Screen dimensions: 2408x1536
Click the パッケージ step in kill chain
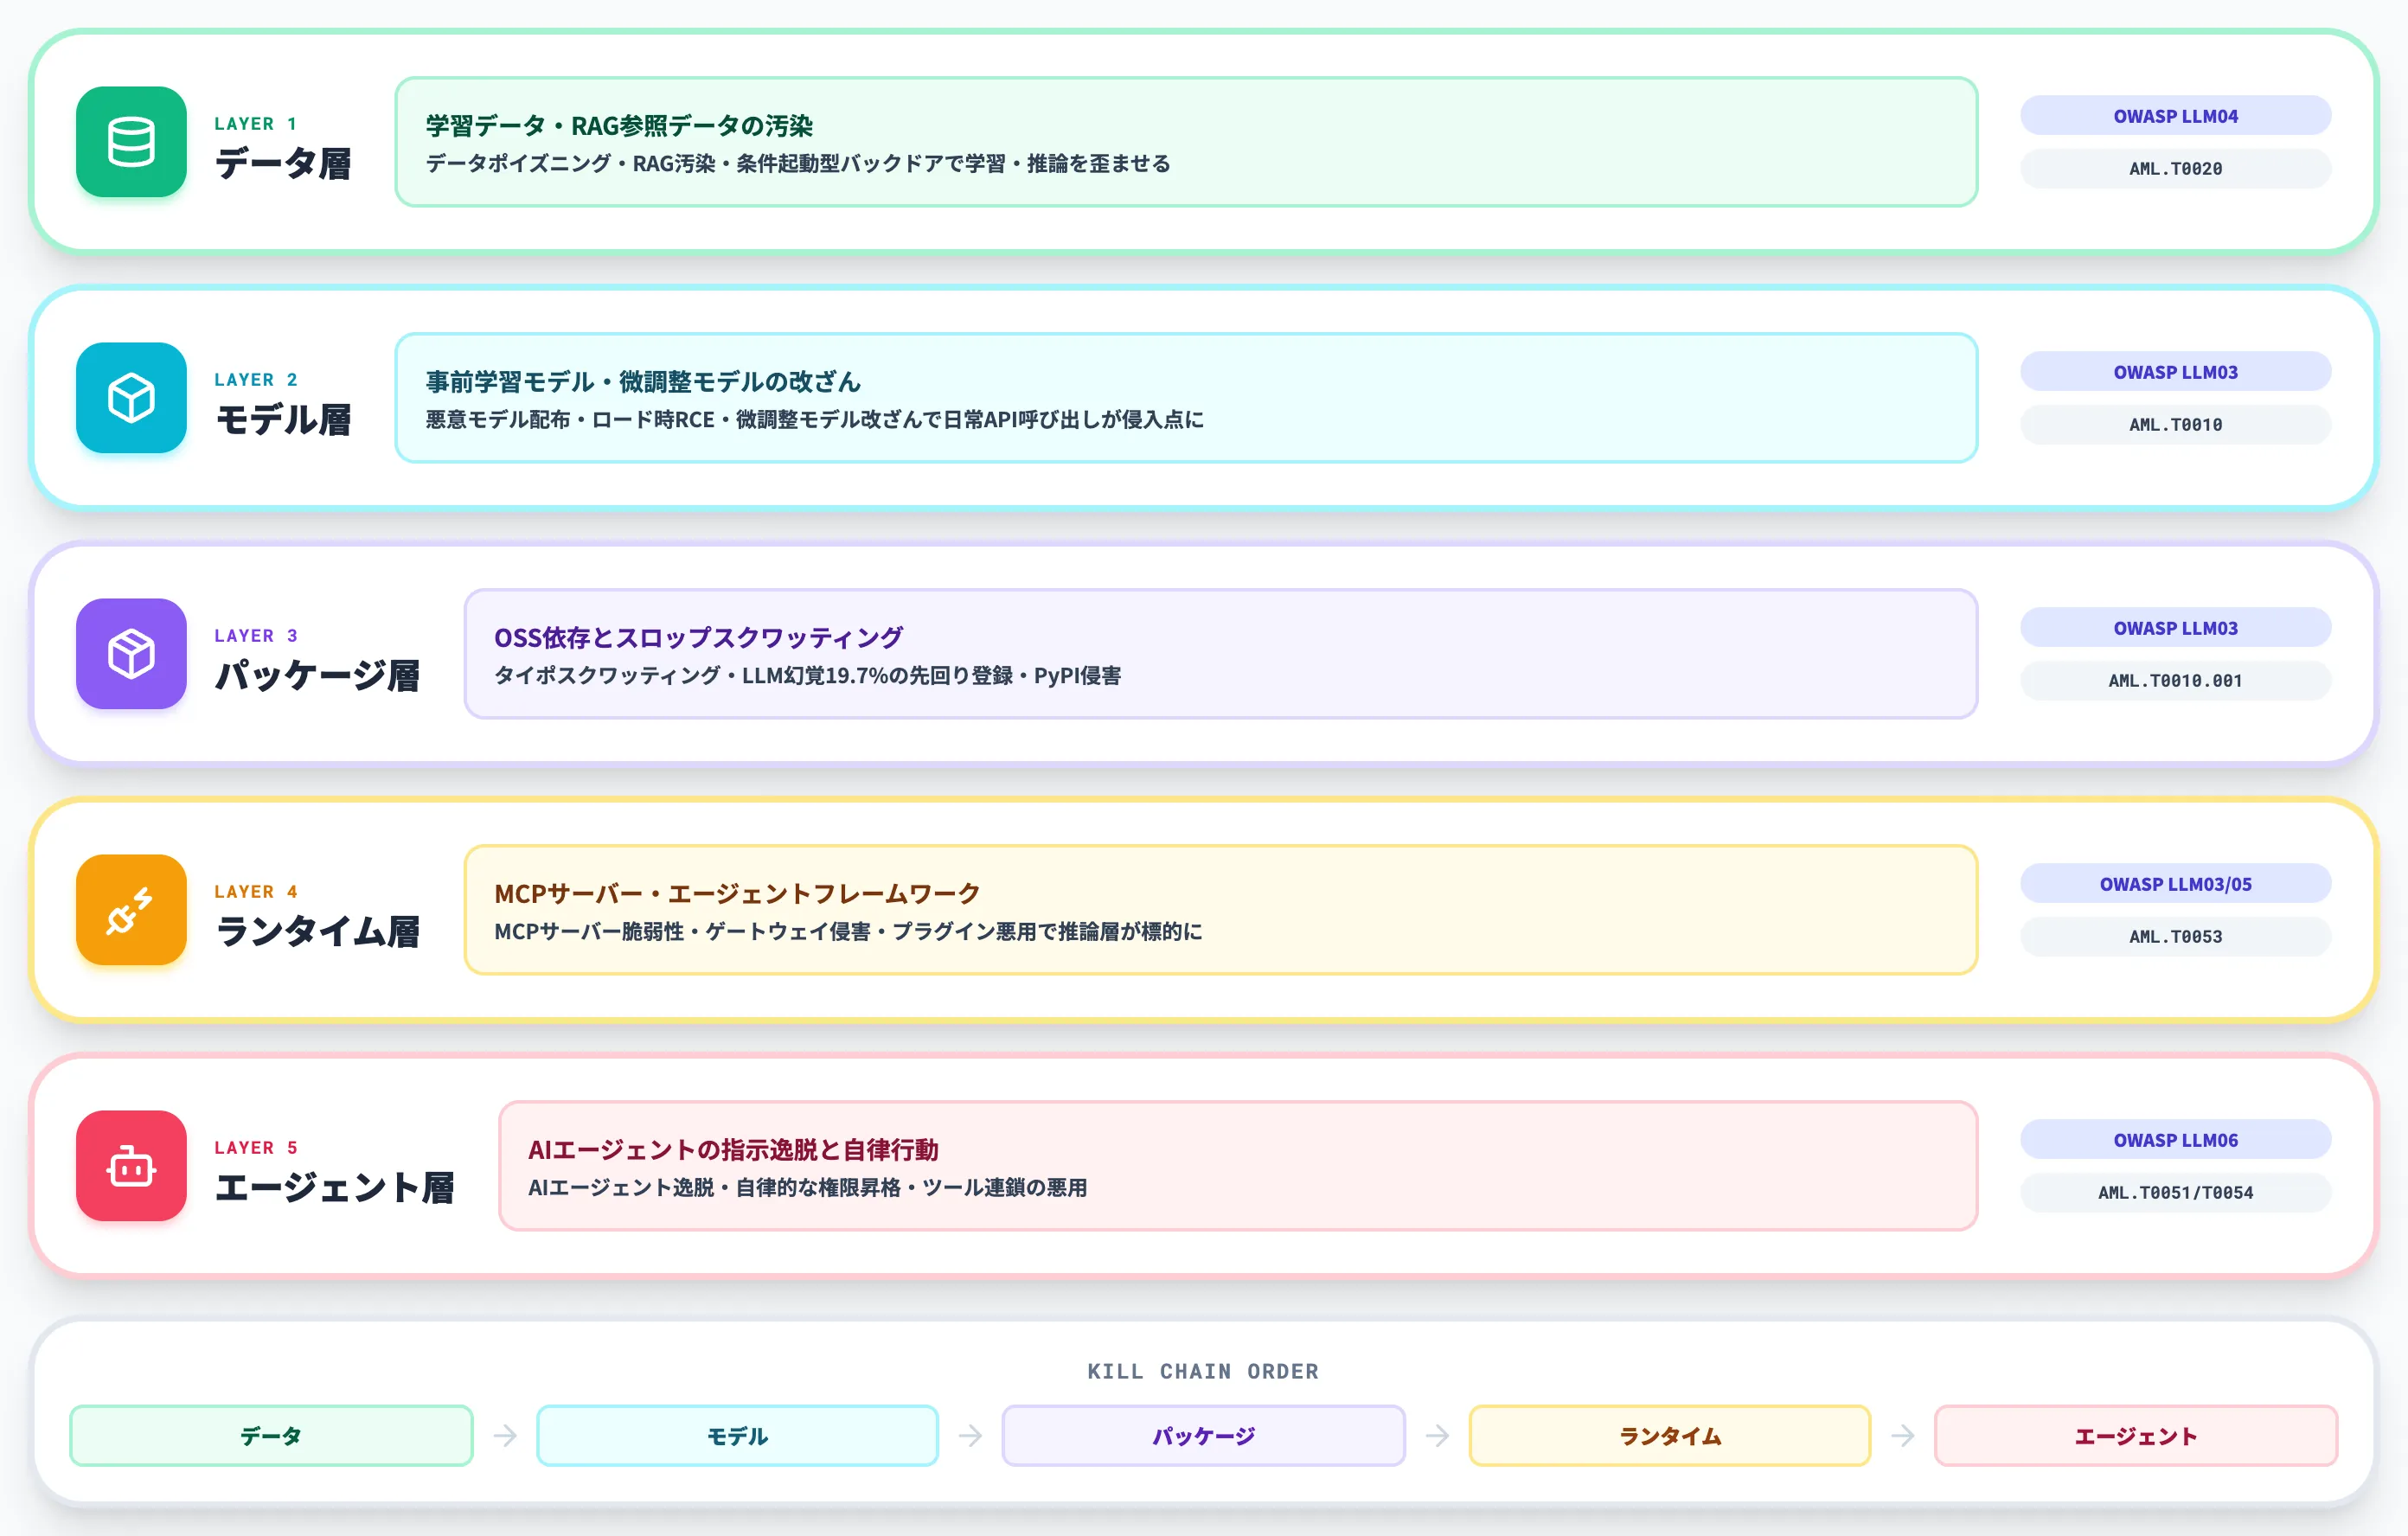coord(1203,1436)
